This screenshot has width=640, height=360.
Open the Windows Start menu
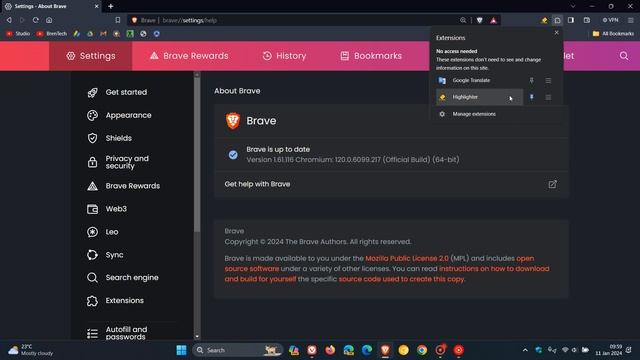[x=181, y=350]
